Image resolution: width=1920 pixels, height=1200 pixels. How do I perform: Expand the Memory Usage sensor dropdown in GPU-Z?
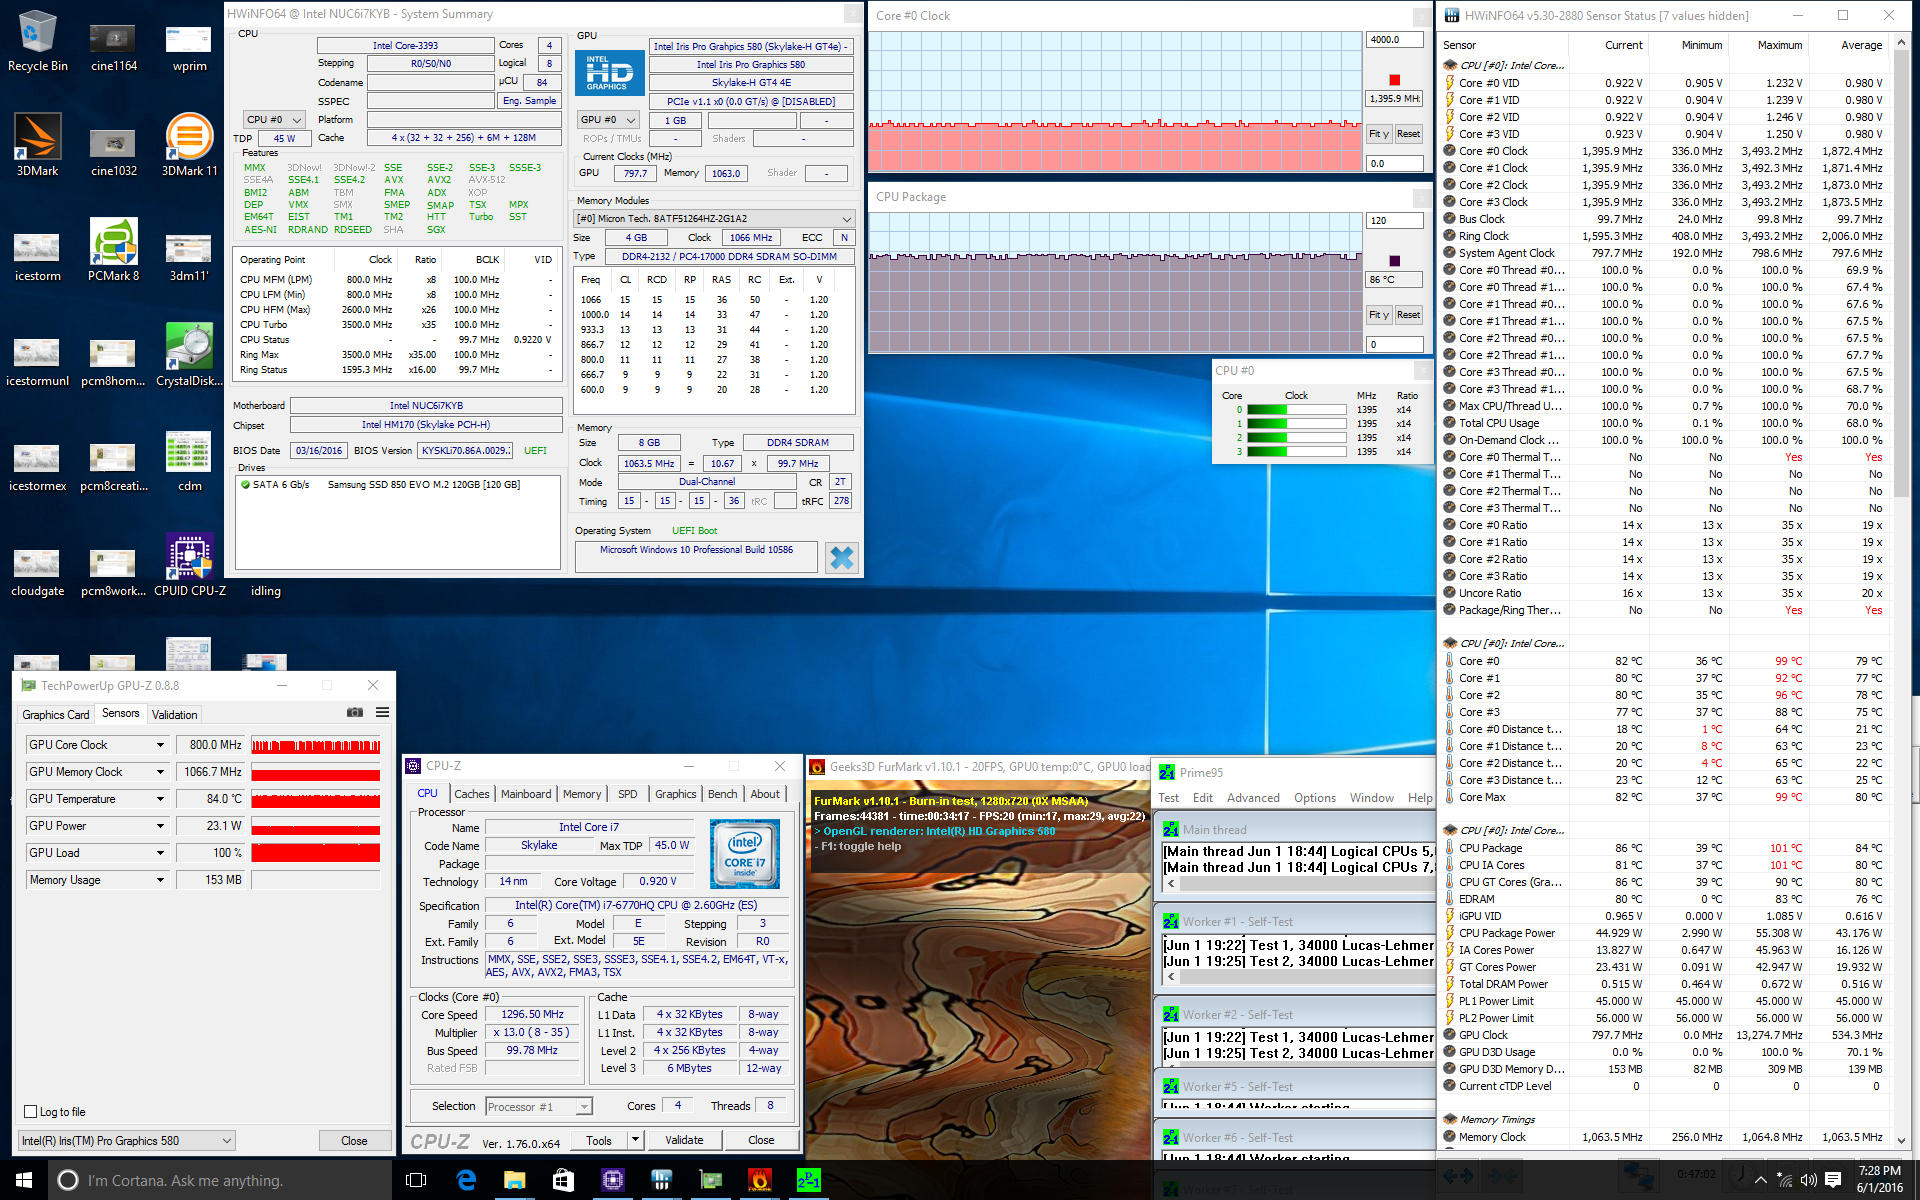(x=160, y=880)
